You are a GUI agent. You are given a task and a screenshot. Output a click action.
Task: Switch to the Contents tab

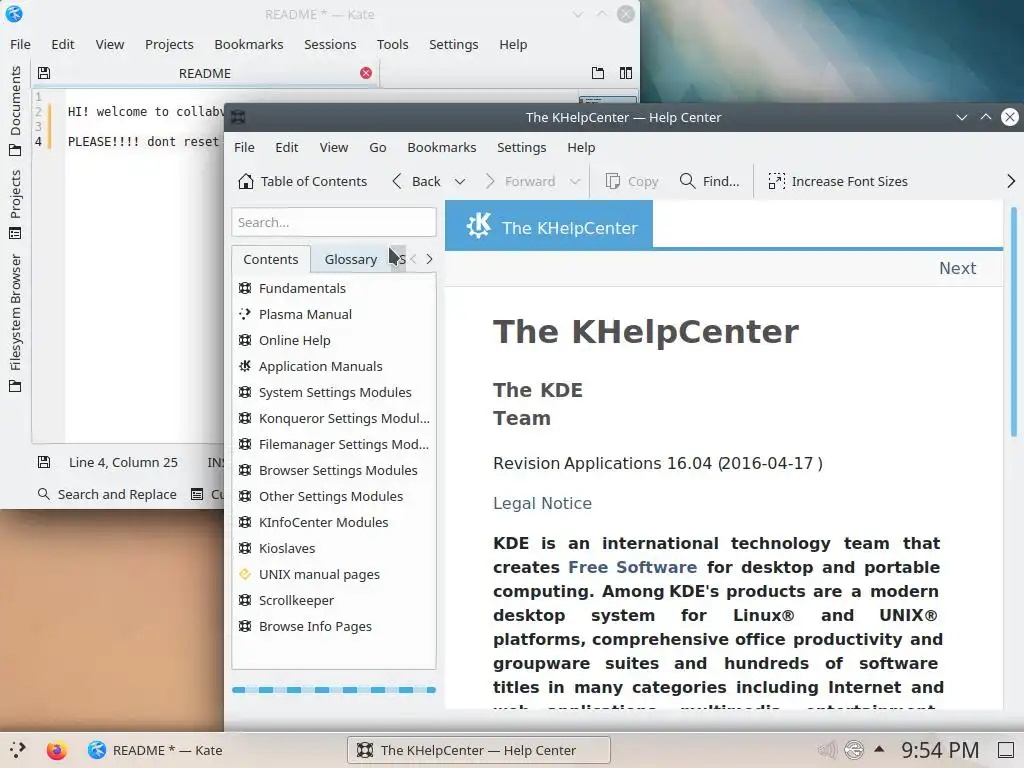(270, 259)
